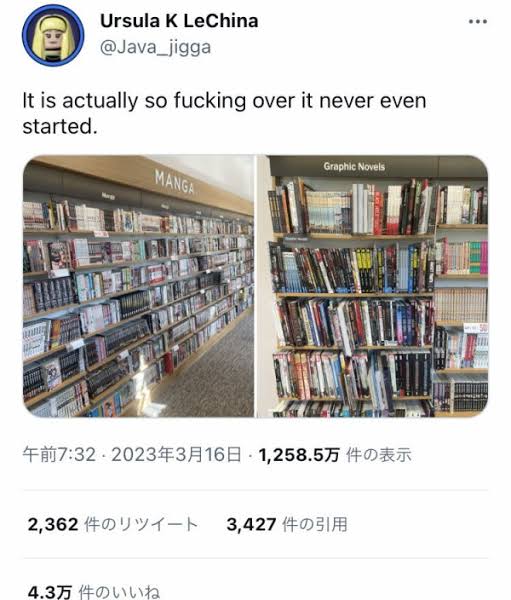The width and height of the screenshot is (511, 600).
Task: Open the three-dot more options menu
Action: pos(478,22)
